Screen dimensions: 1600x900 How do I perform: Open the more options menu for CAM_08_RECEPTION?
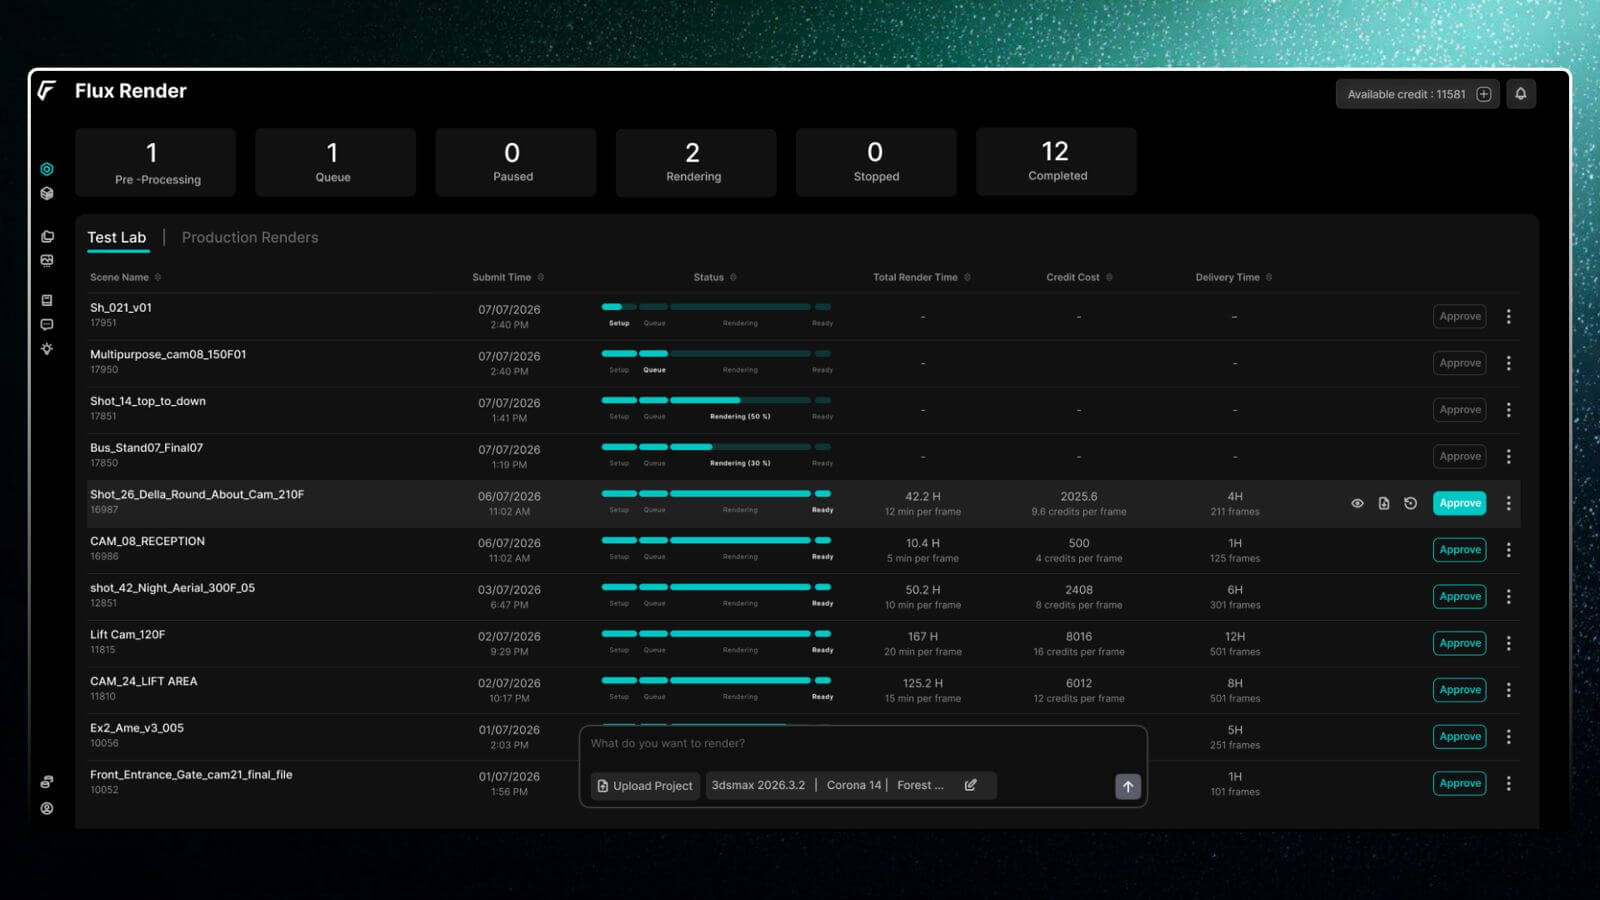pos(1509,550)
